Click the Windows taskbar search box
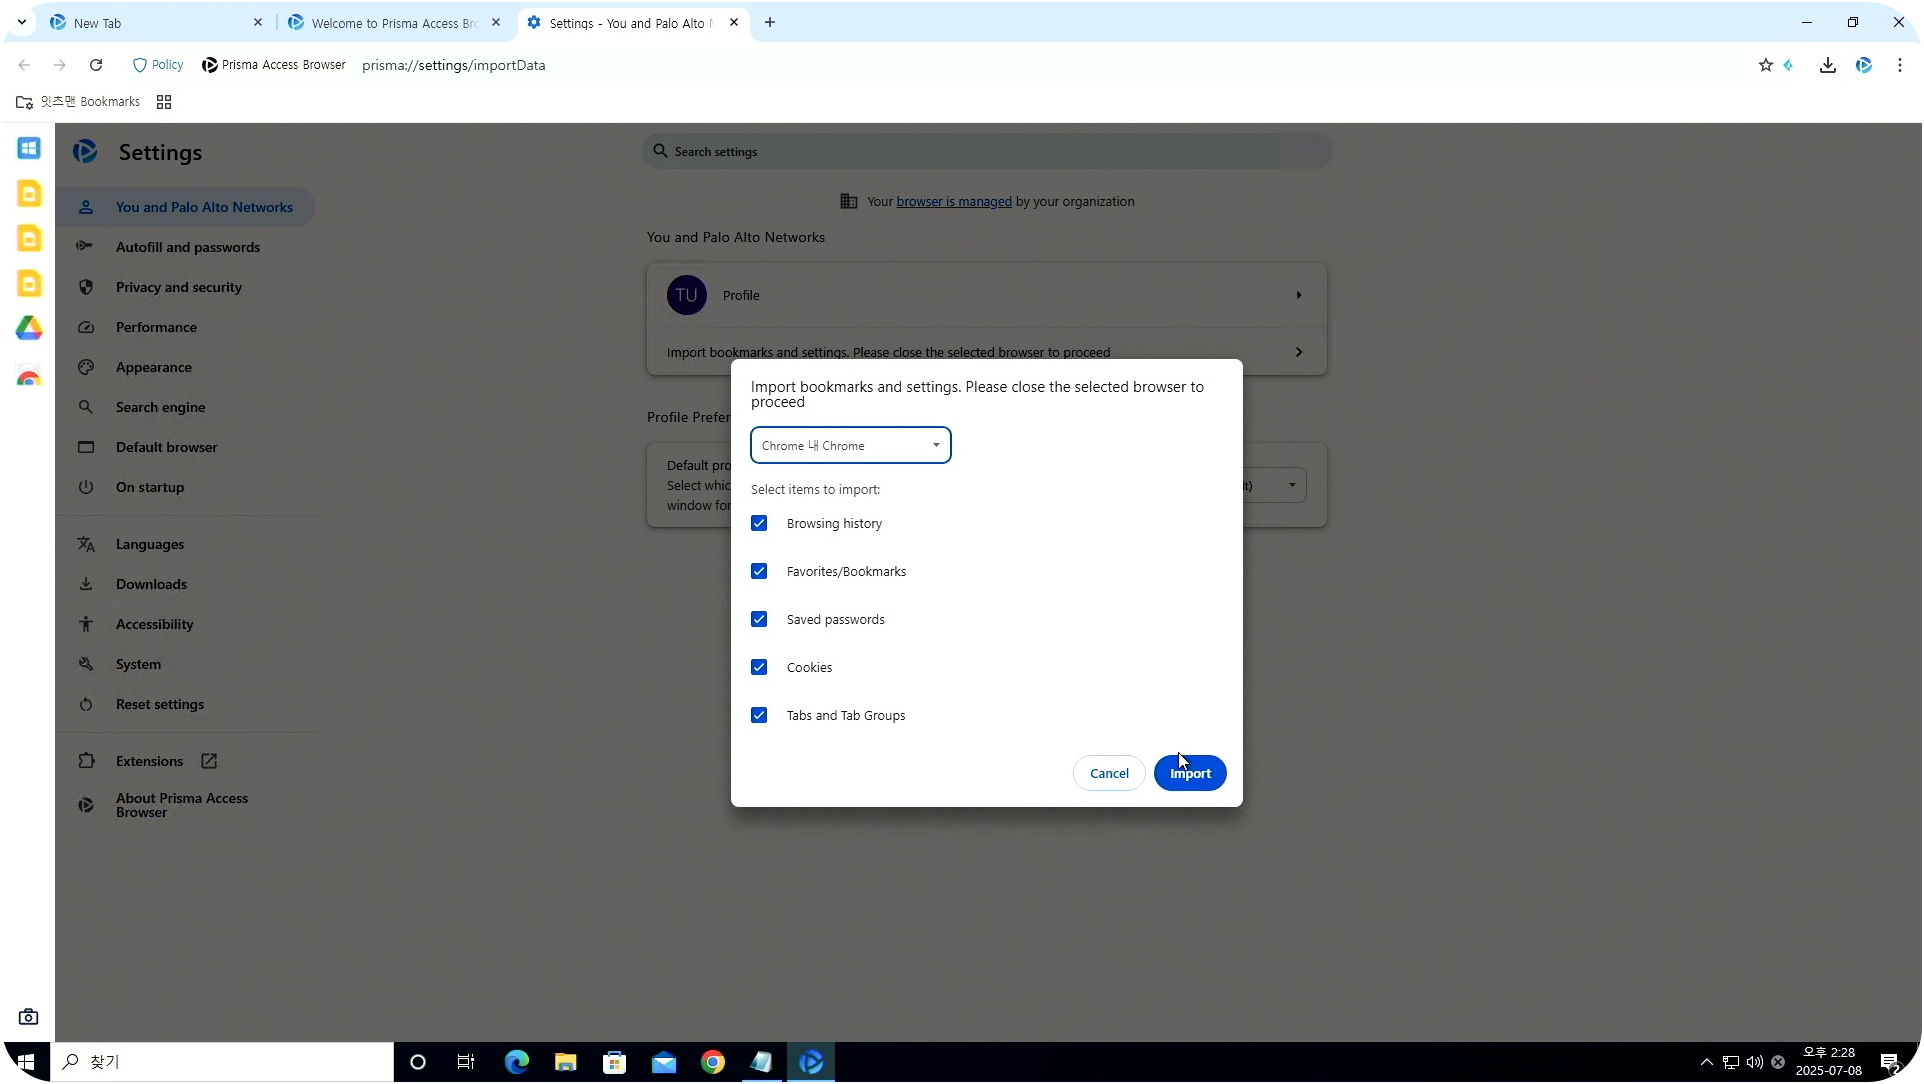 222,1063
